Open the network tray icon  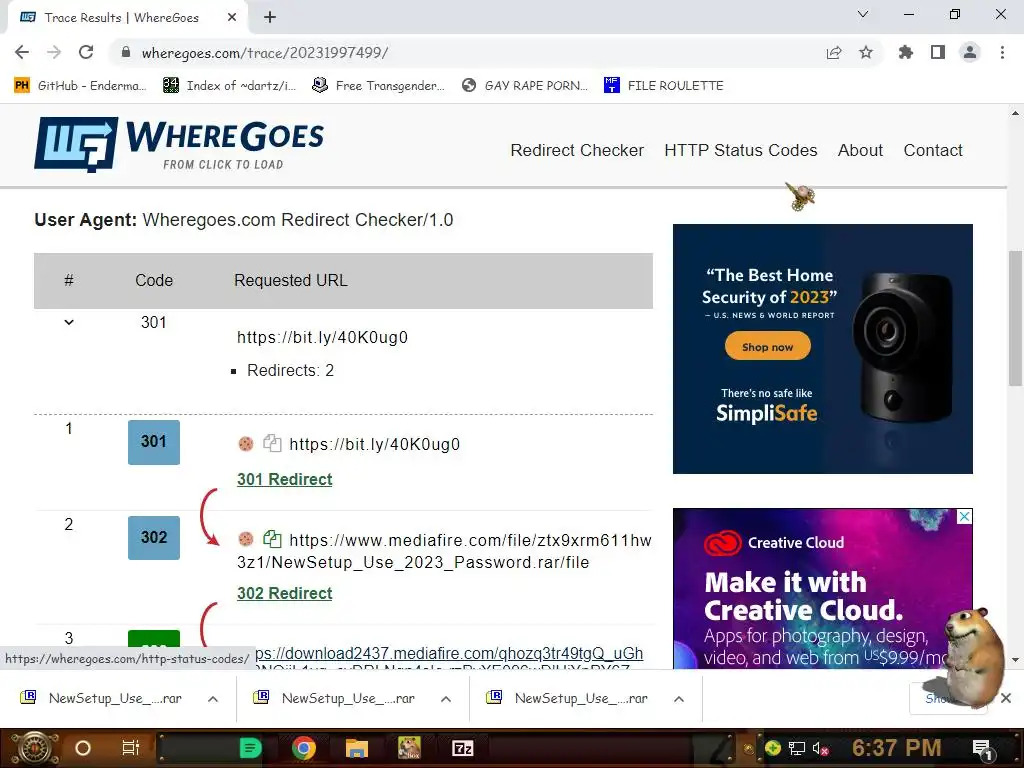click(797, 748)
